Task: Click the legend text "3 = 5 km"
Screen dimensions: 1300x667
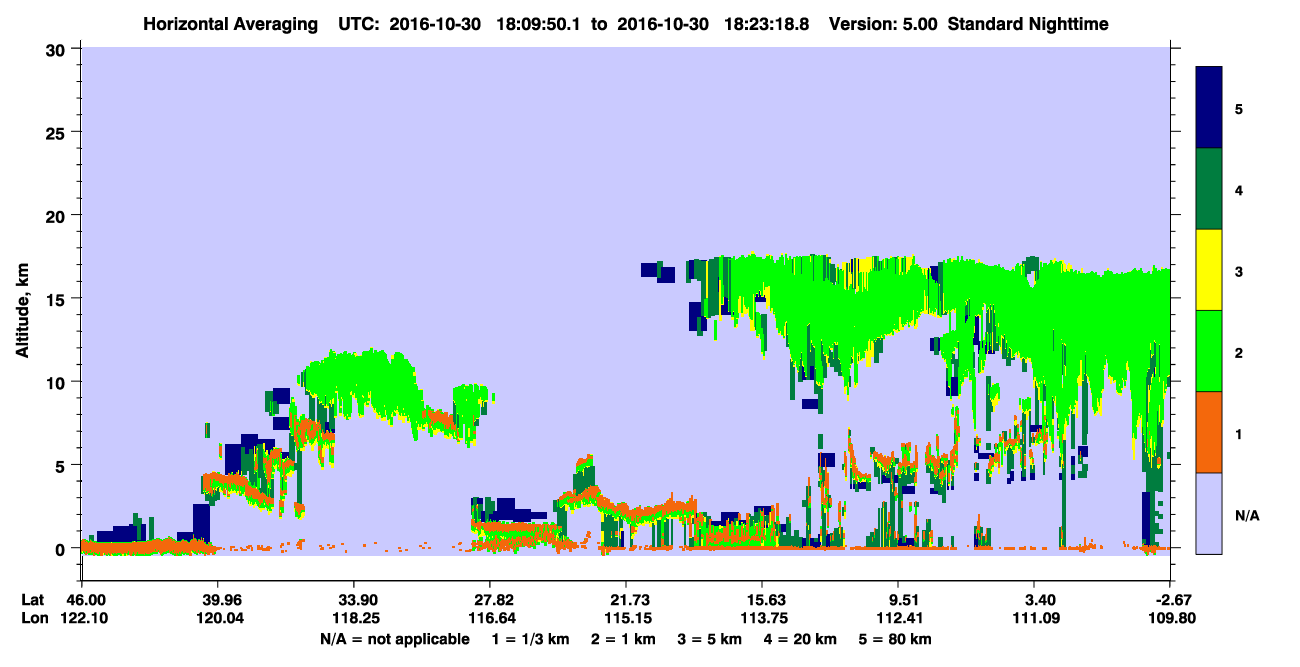Action: point(710,639)
